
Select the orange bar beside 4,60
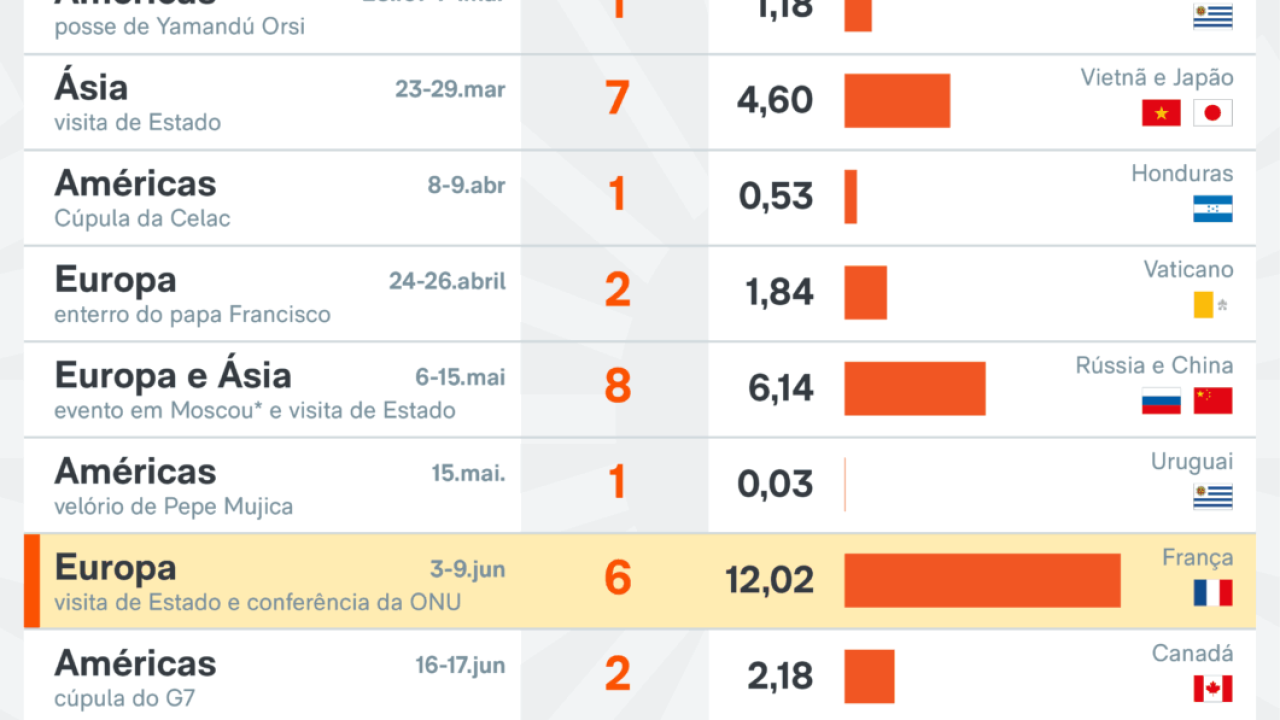(897, 100)
